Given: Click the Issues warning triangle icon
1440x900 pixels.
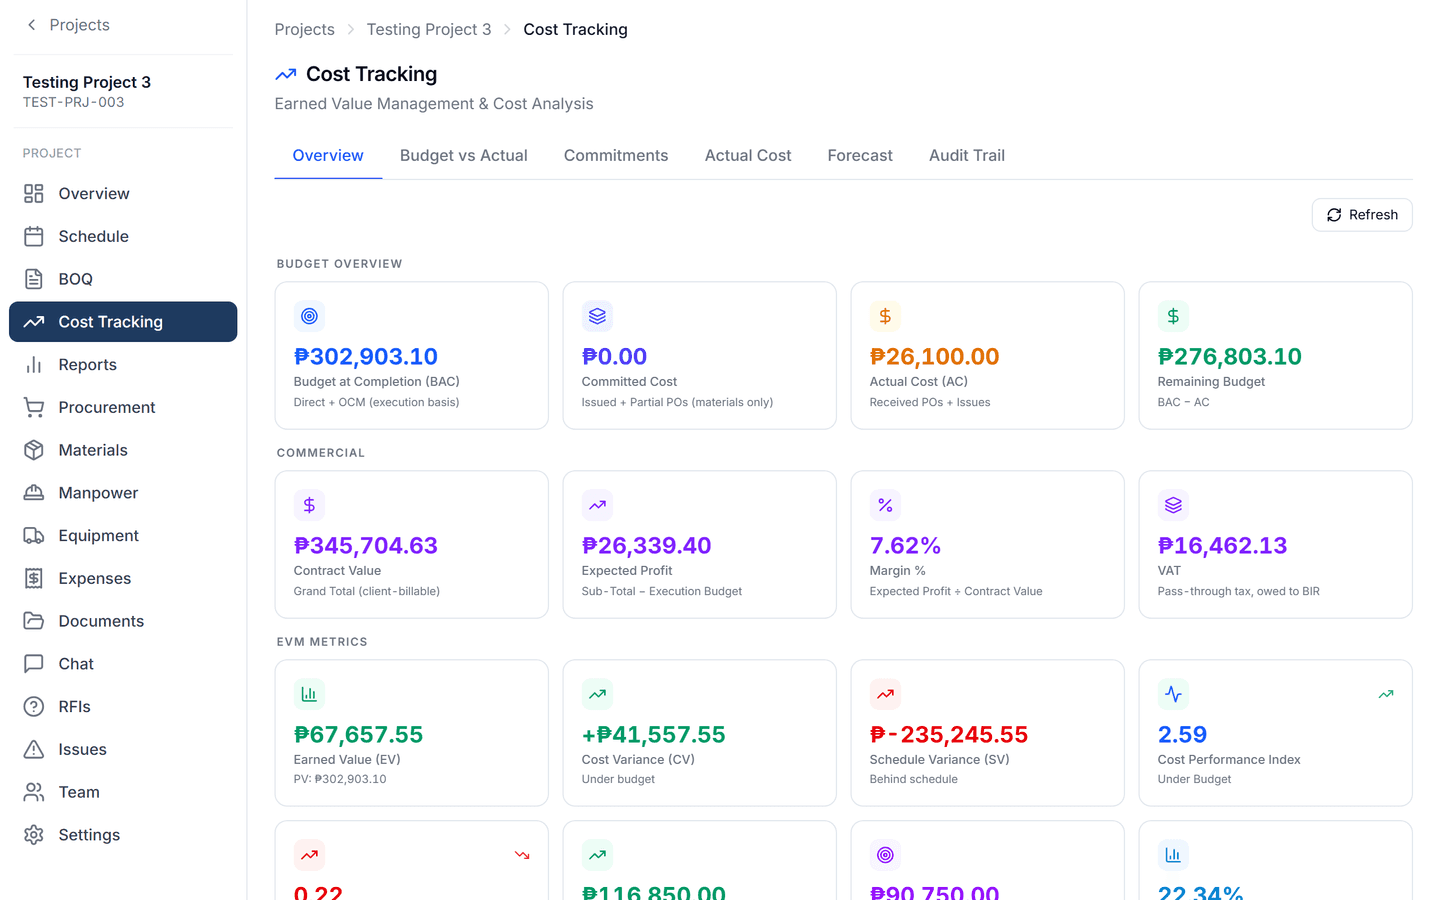Looking at the screenshot, I should point(34,749).
